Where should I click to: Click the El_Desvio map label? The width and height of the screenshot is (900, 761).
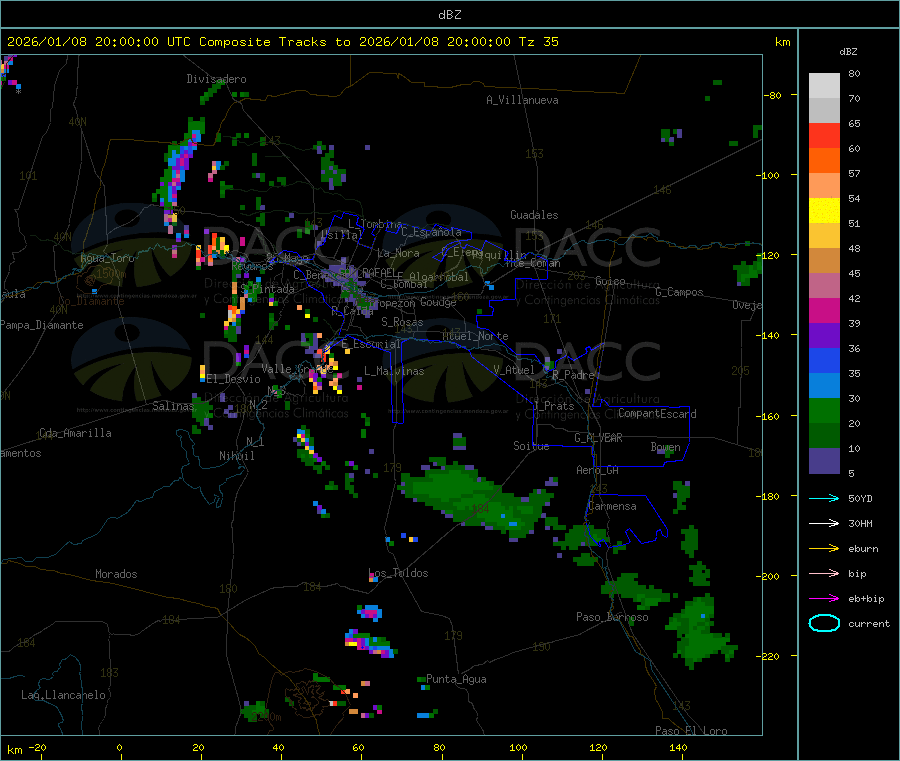[x=233, y=379]
